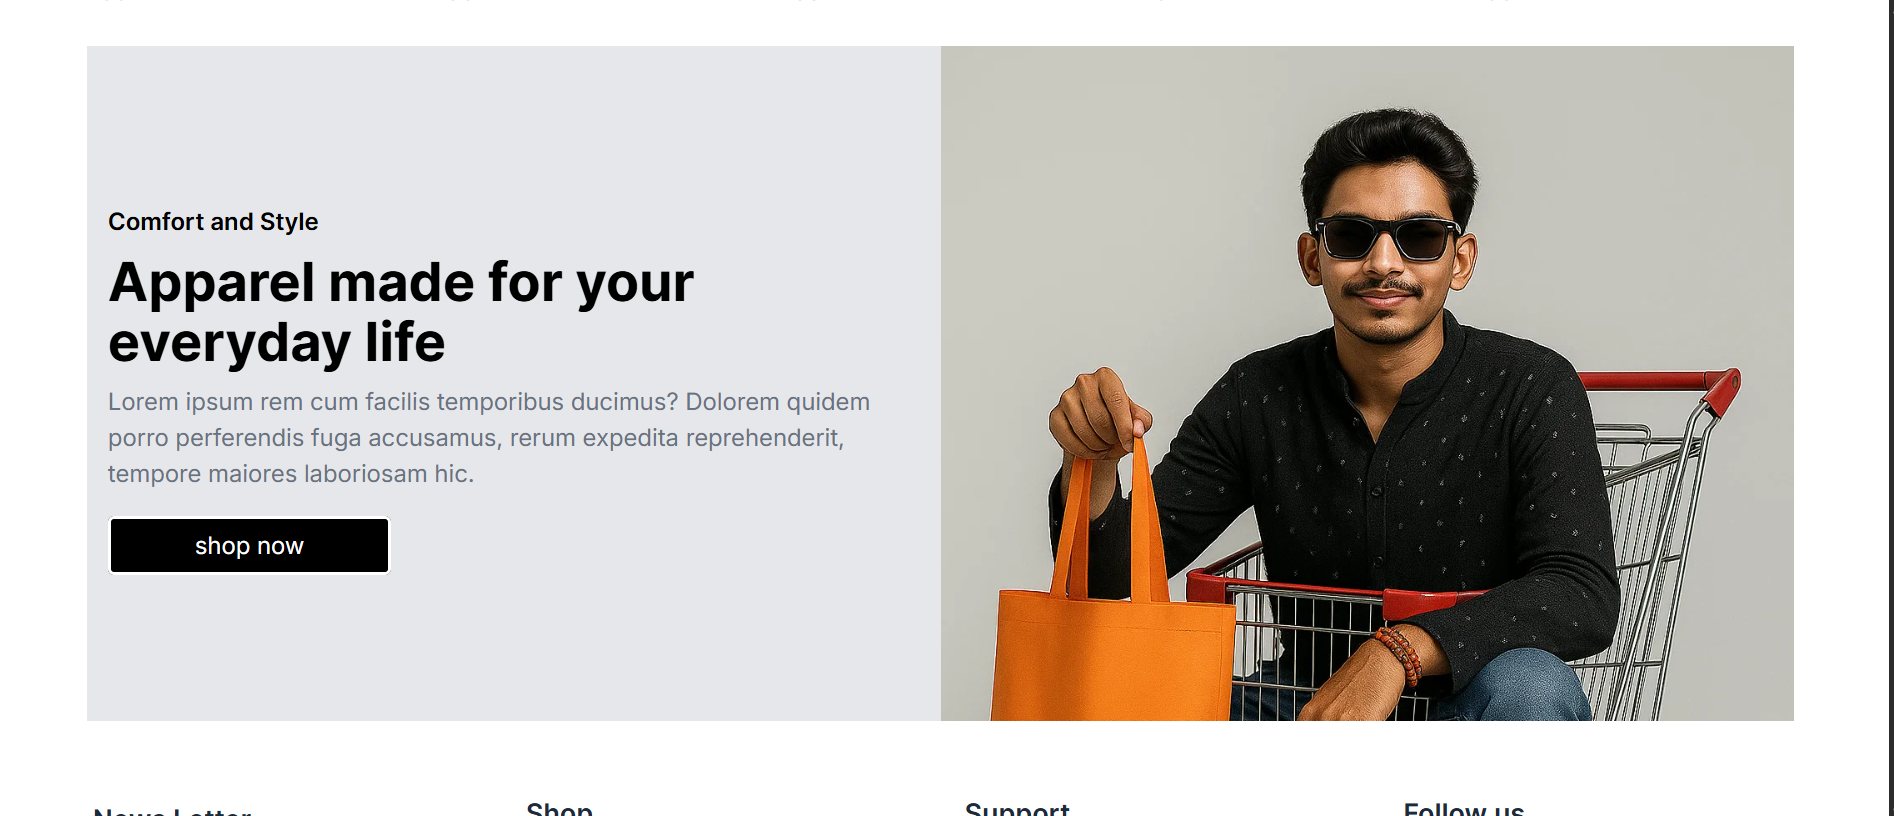The height and width of the screenshot is (816, 1894).
Task: Click the 'Support' footer heading
Action: [x=1017, y=808]
